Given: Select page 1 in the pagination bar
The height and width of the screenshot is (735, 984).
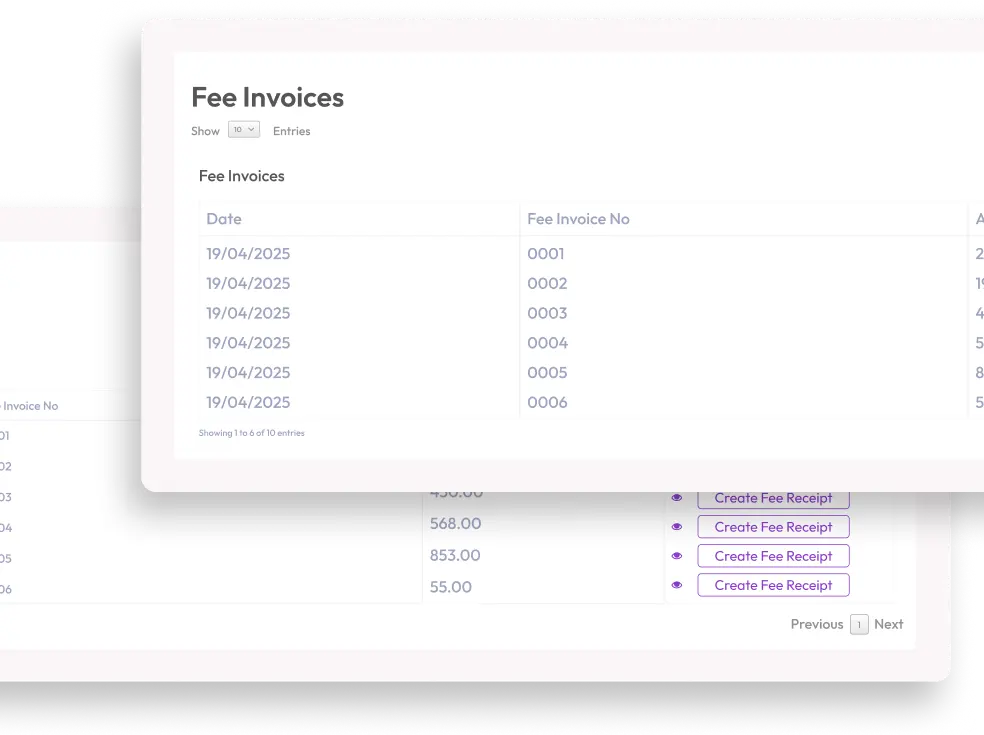Looking at the screenshot, I should [858, 623].
